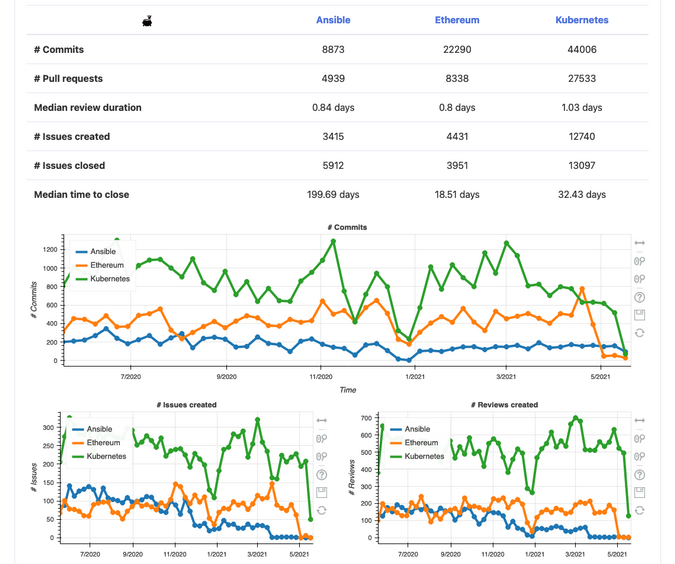This screenshot has height=564, width=675.
Task: Reset the Commits chart view
Action: [x=639, y=333]
